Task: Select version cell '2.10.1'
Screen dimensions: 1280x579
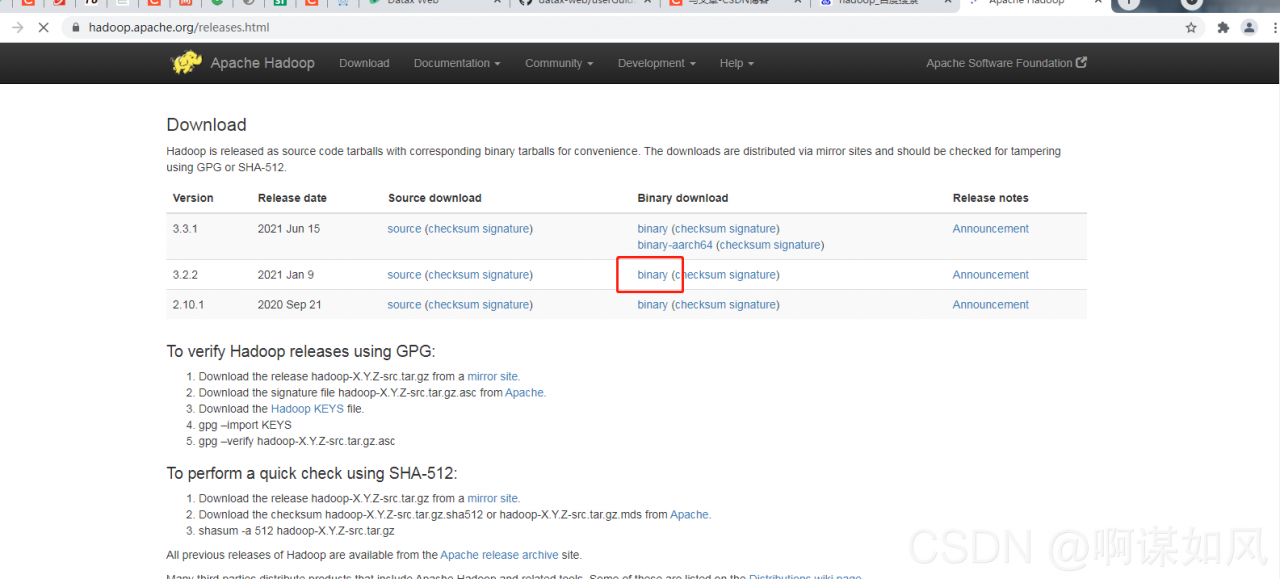Action: tap(188, 305)
